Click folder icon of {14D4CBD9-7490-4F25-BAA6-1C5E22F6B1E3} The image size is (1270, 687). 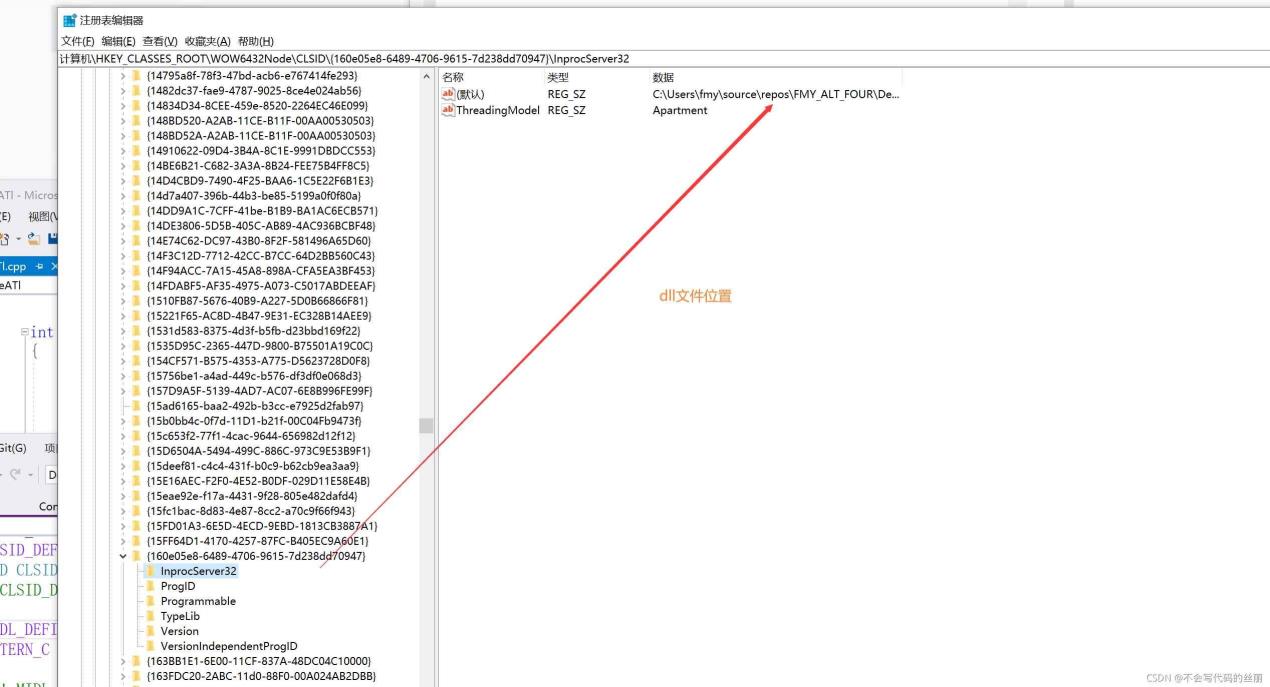pyautogui.click(x=137, y=181)
